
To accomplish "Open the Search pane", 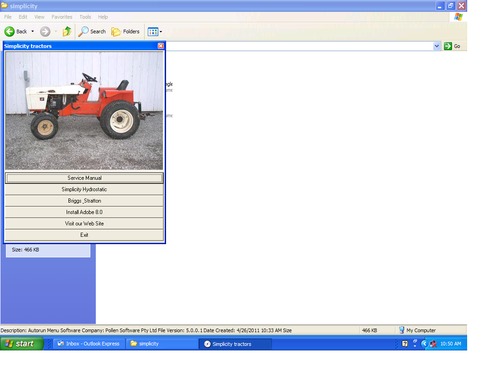I will coord(92,31).
